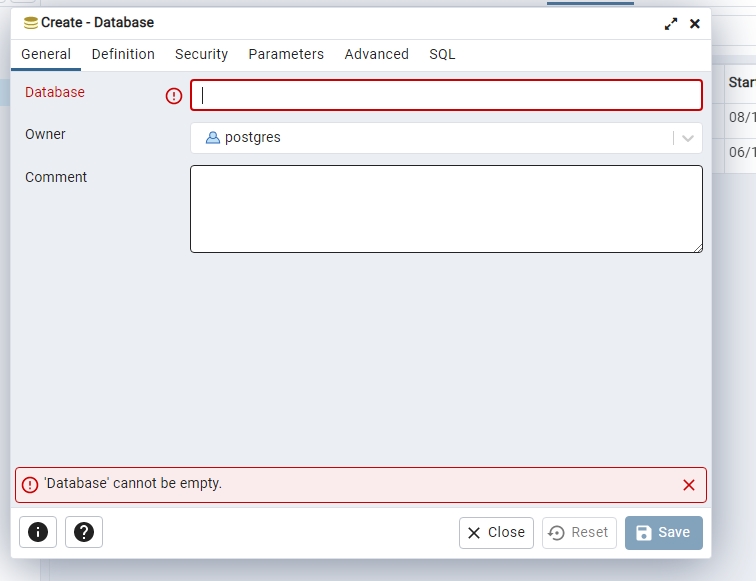Viewport: 756px width, 581px height.
Task: Maximize the Create - Database dialog
Action: click(x=671, y=23)
